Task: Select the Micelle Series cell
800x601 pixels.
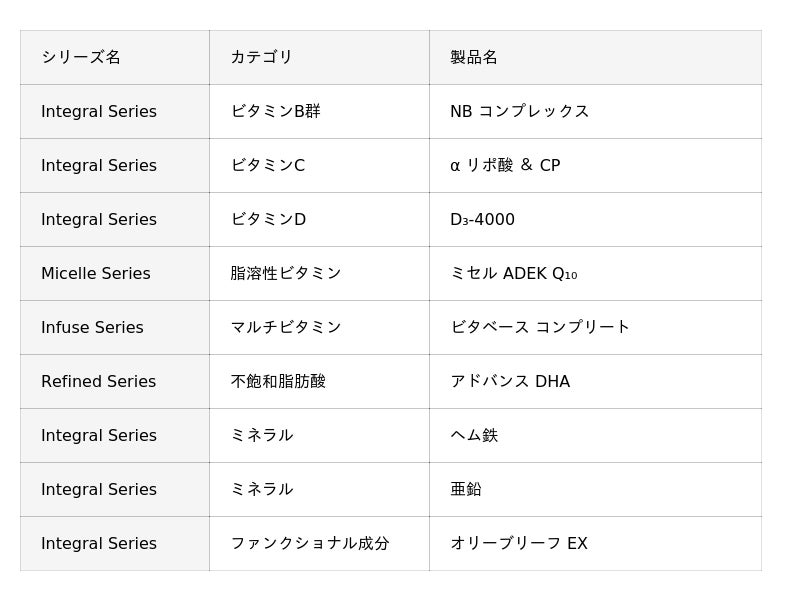Action: 115,273
